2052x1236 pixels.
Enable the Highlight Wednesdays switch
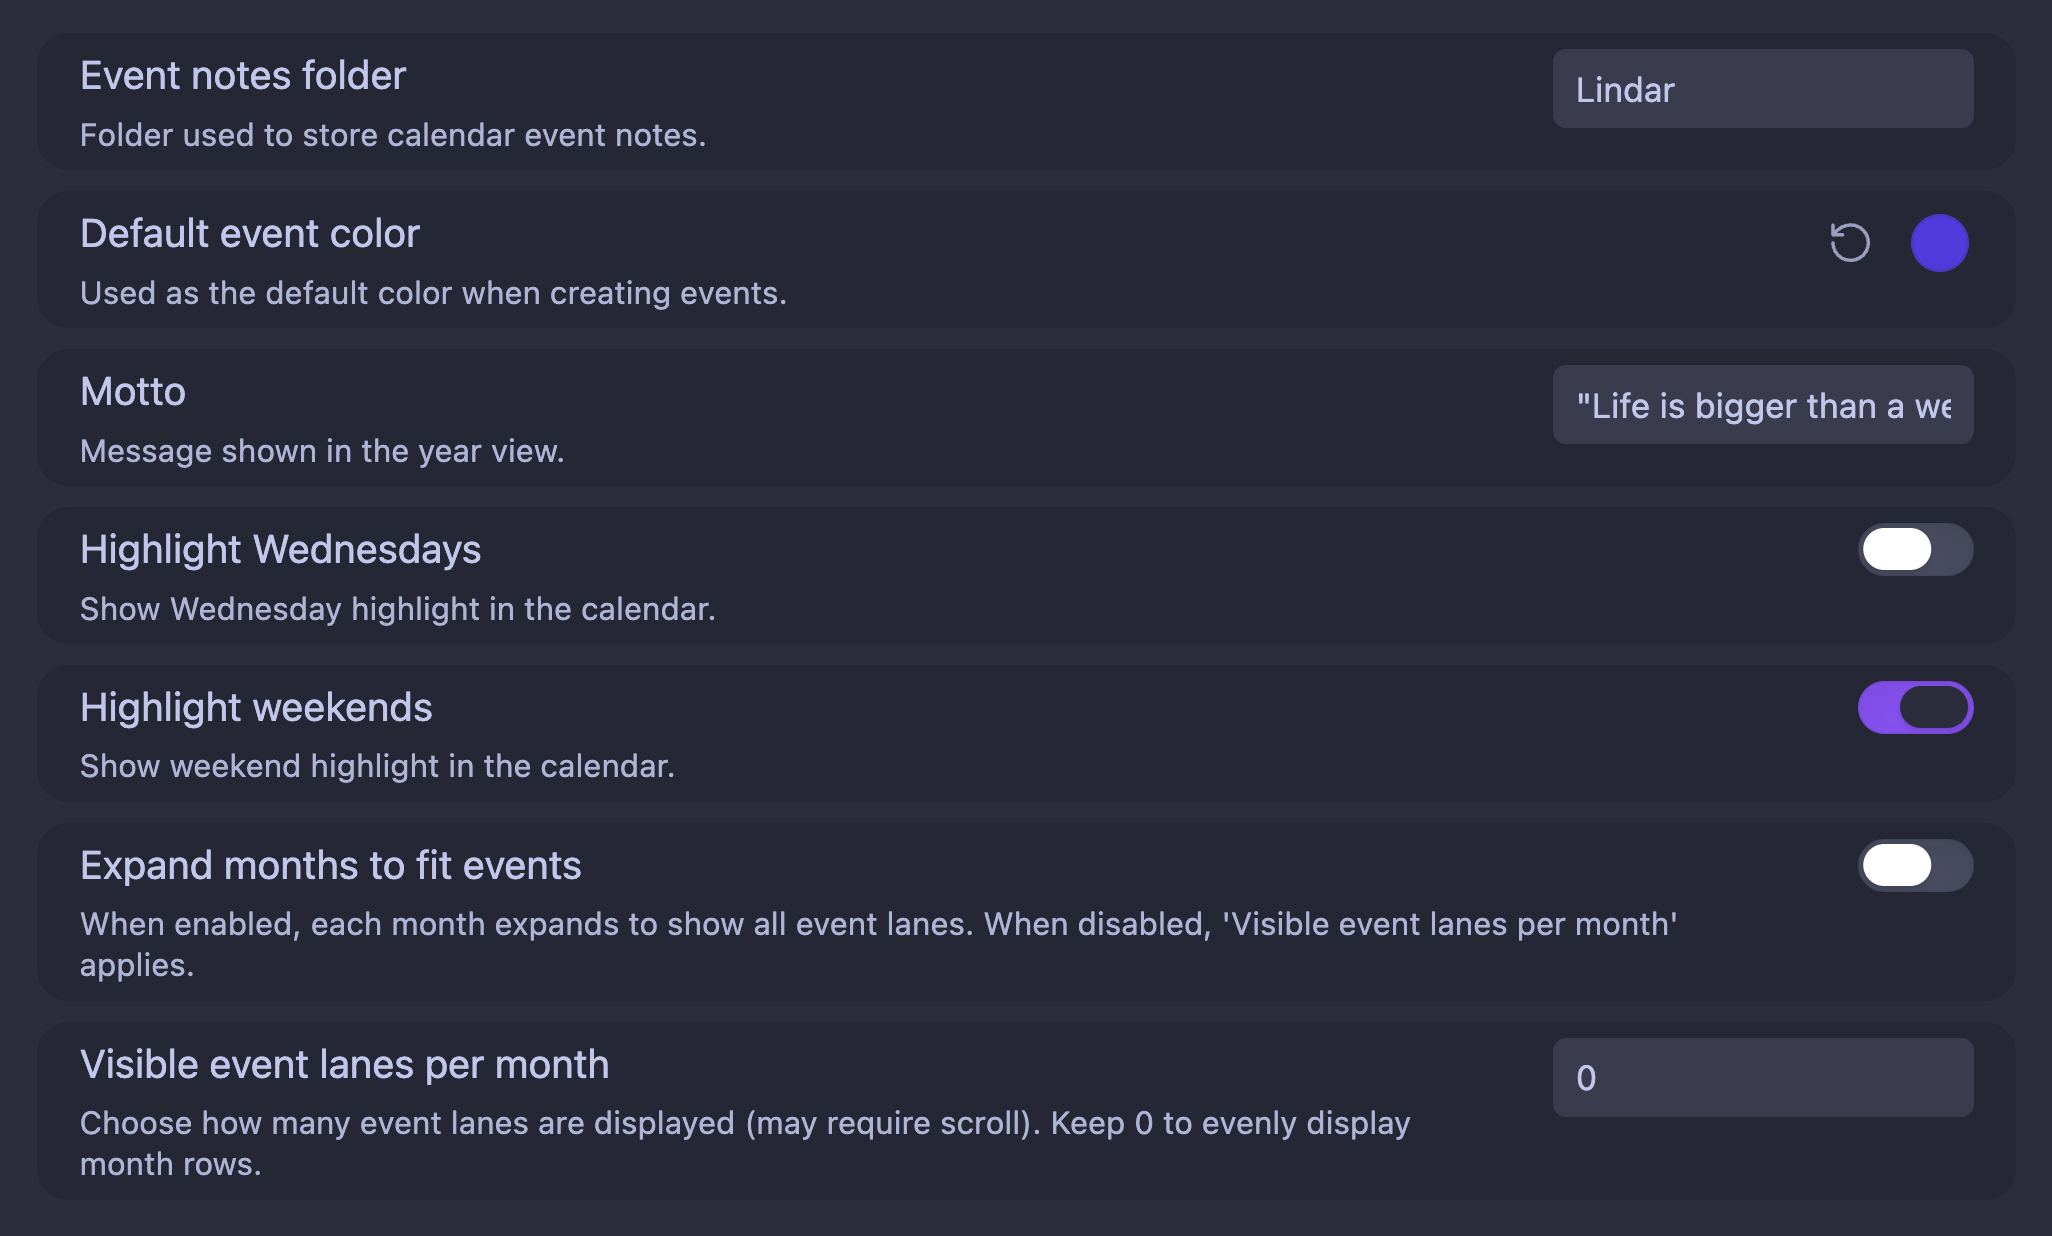click(1915, 549)
